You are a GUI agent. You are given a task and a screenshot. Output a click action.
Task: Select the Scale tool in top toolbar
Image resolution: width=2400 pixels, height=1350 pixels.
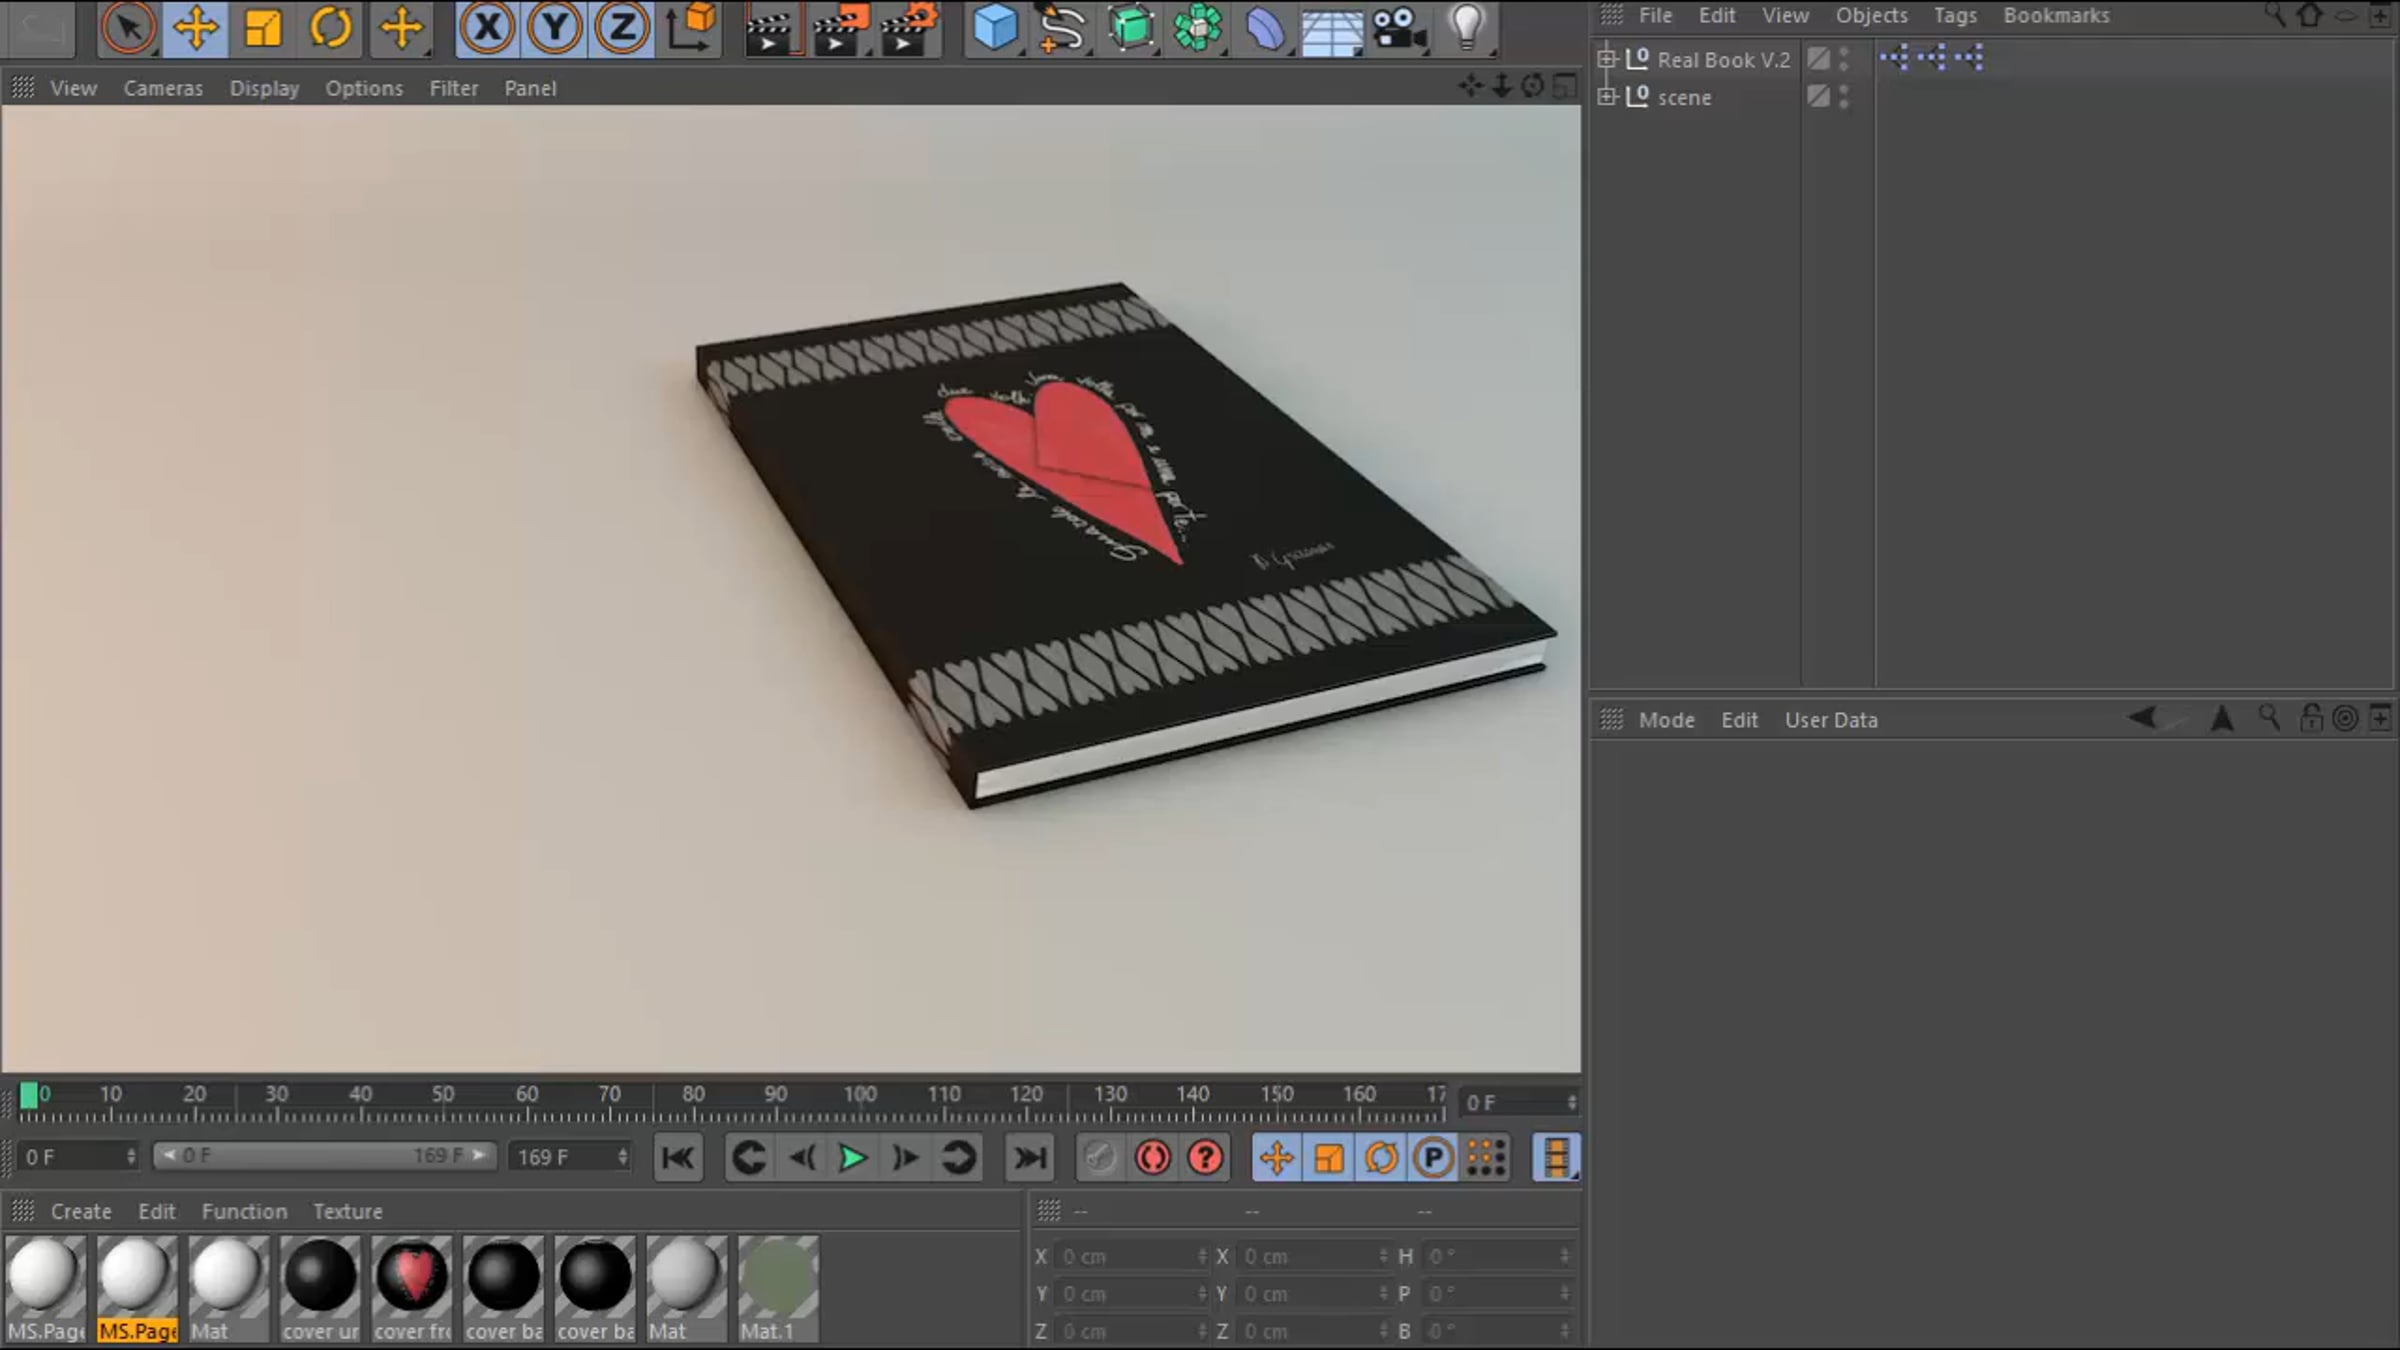pos(262,28)
